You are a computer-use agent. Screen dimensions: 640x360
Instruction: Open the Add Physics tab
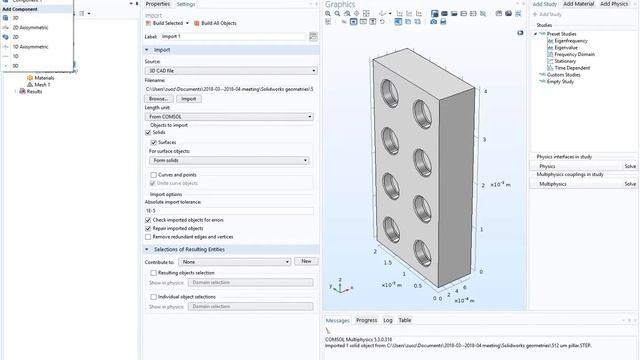coord(614,4)
